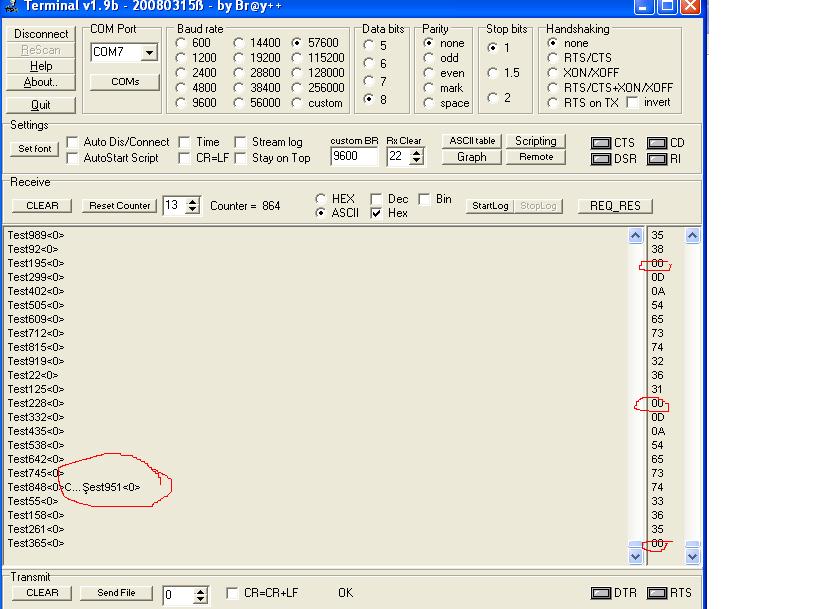Toggle the Bin column checkbox

coord(424,199)
